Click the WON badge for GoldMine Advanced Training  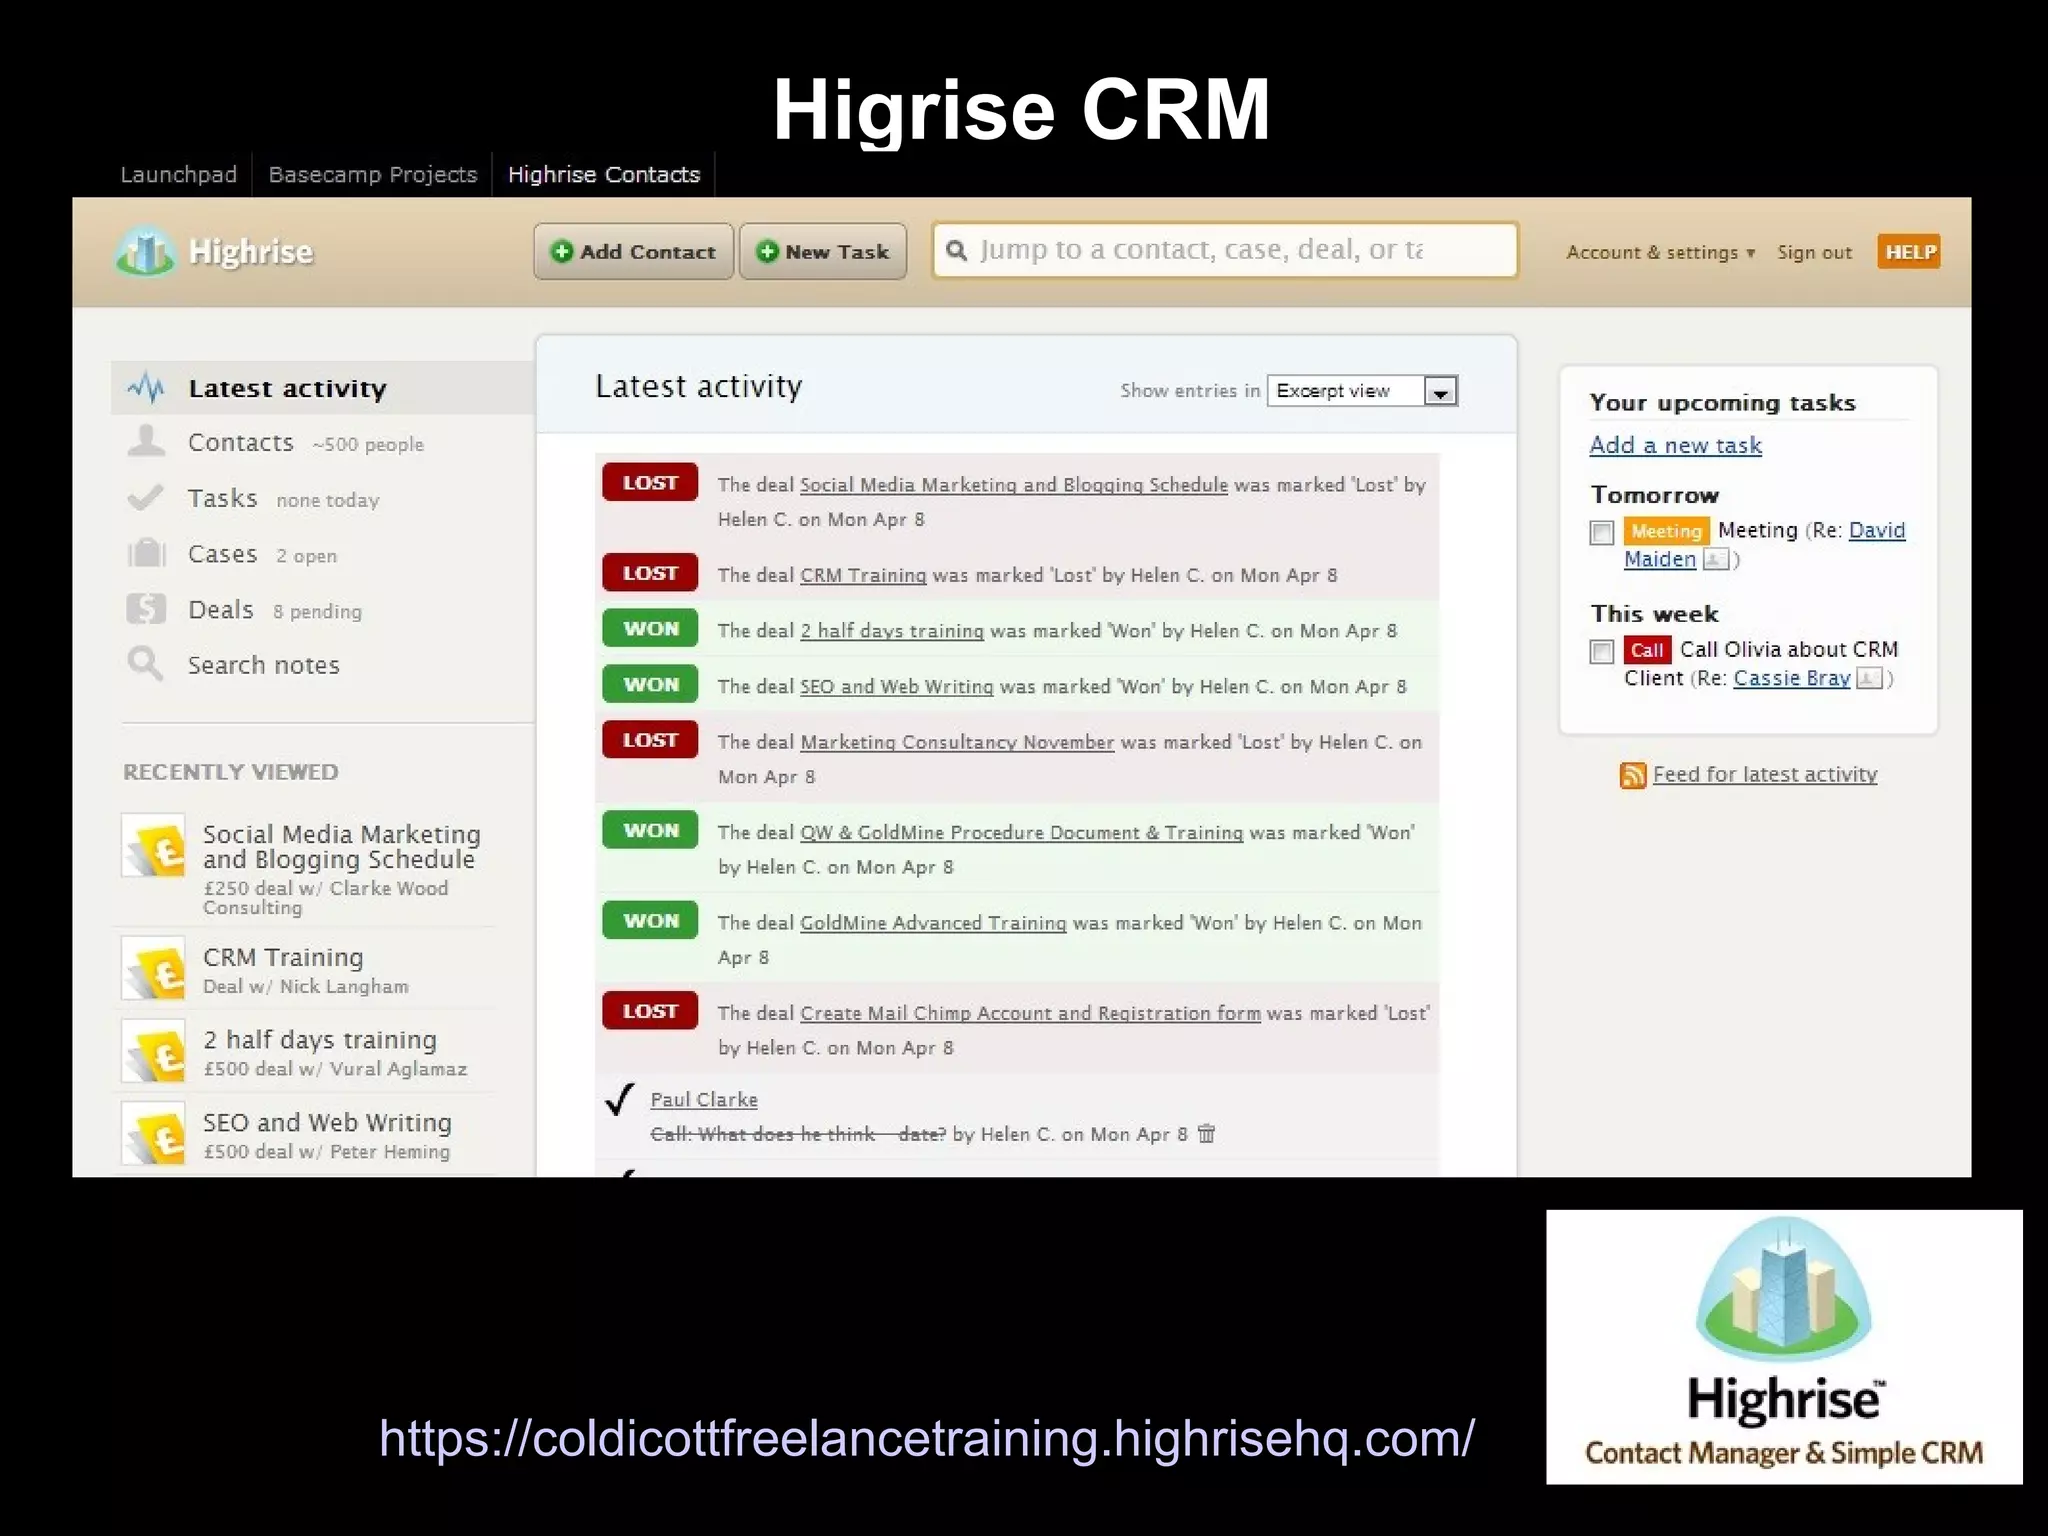[650, 920]
